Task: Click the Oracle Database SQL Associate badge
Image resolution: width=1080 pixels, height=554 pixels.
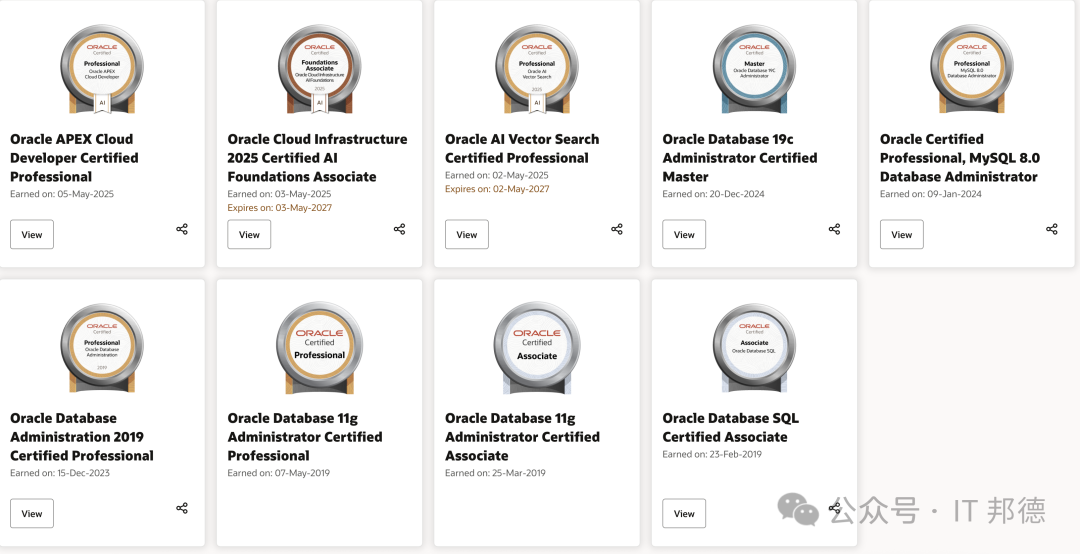Action: click(754, 348)
